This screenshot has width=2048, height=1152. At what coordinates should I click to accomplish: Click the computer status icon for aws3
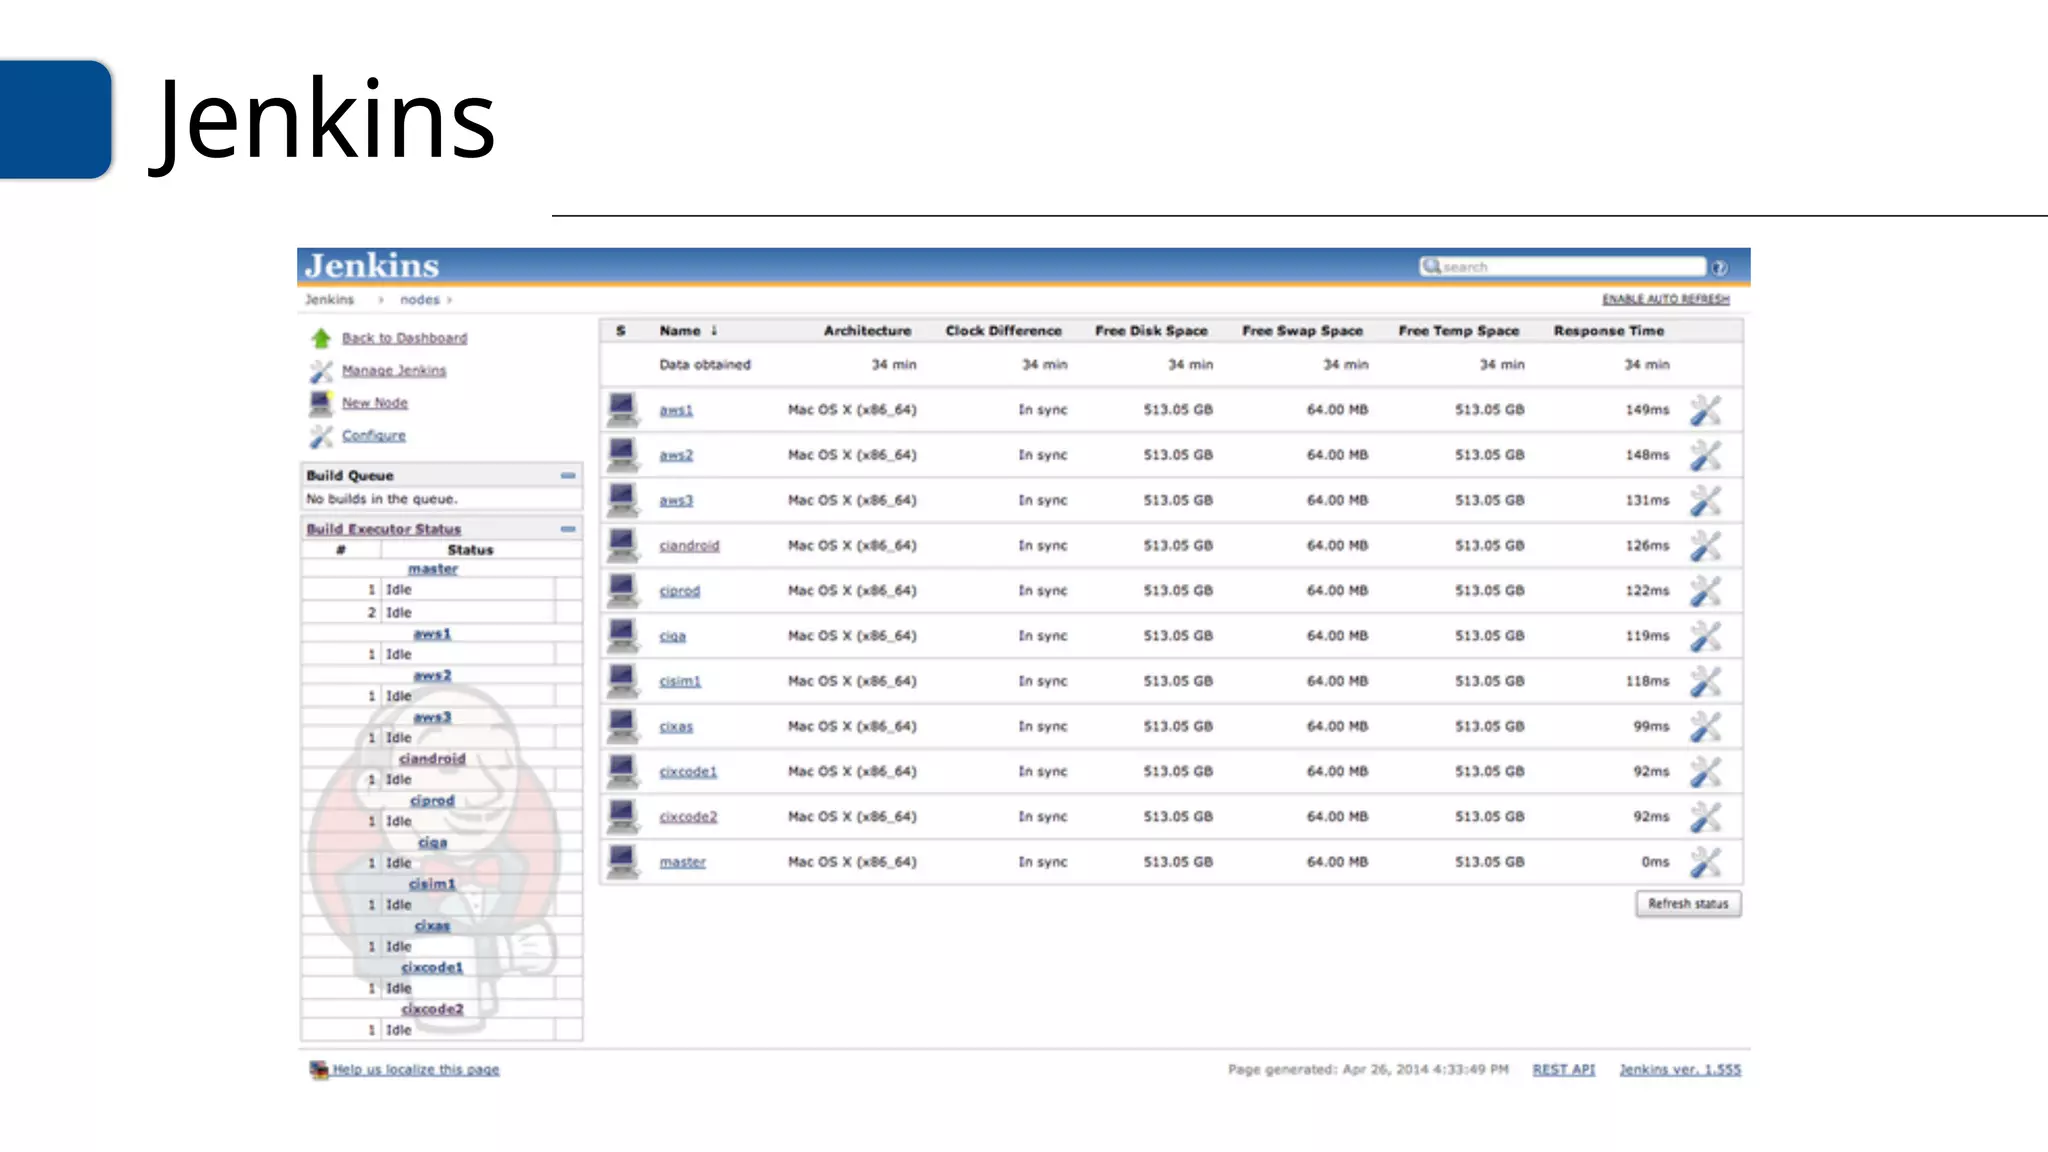pos(623,500)
